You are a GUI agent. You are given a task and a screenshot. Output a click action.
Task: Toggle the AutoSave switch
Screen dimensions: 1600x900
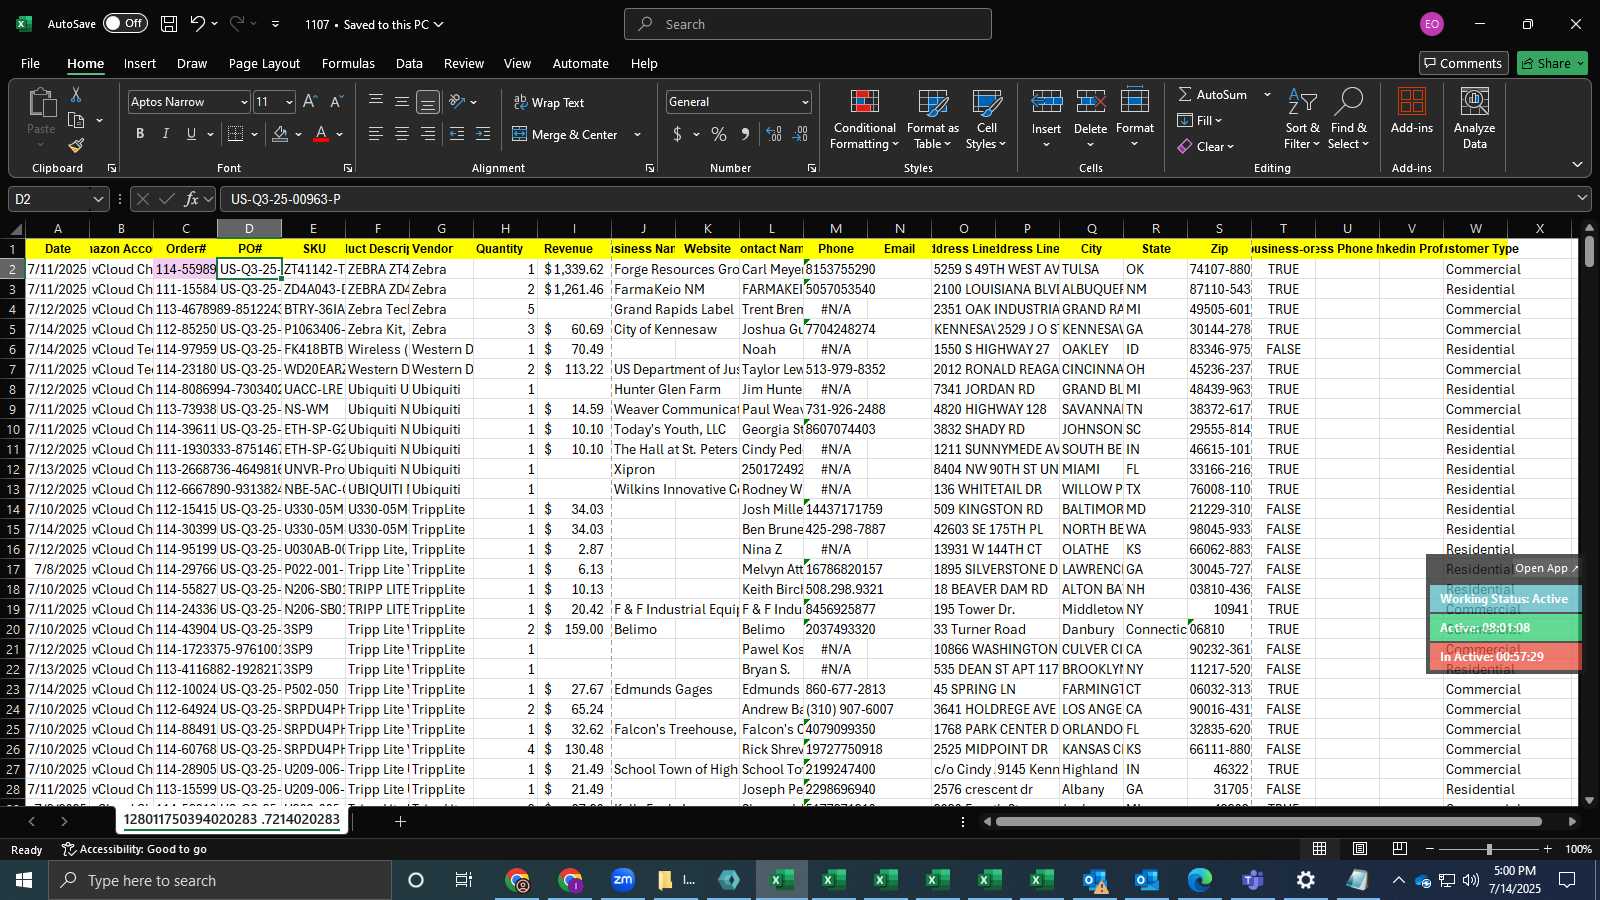pyautogui.click(x=125, y=24)
